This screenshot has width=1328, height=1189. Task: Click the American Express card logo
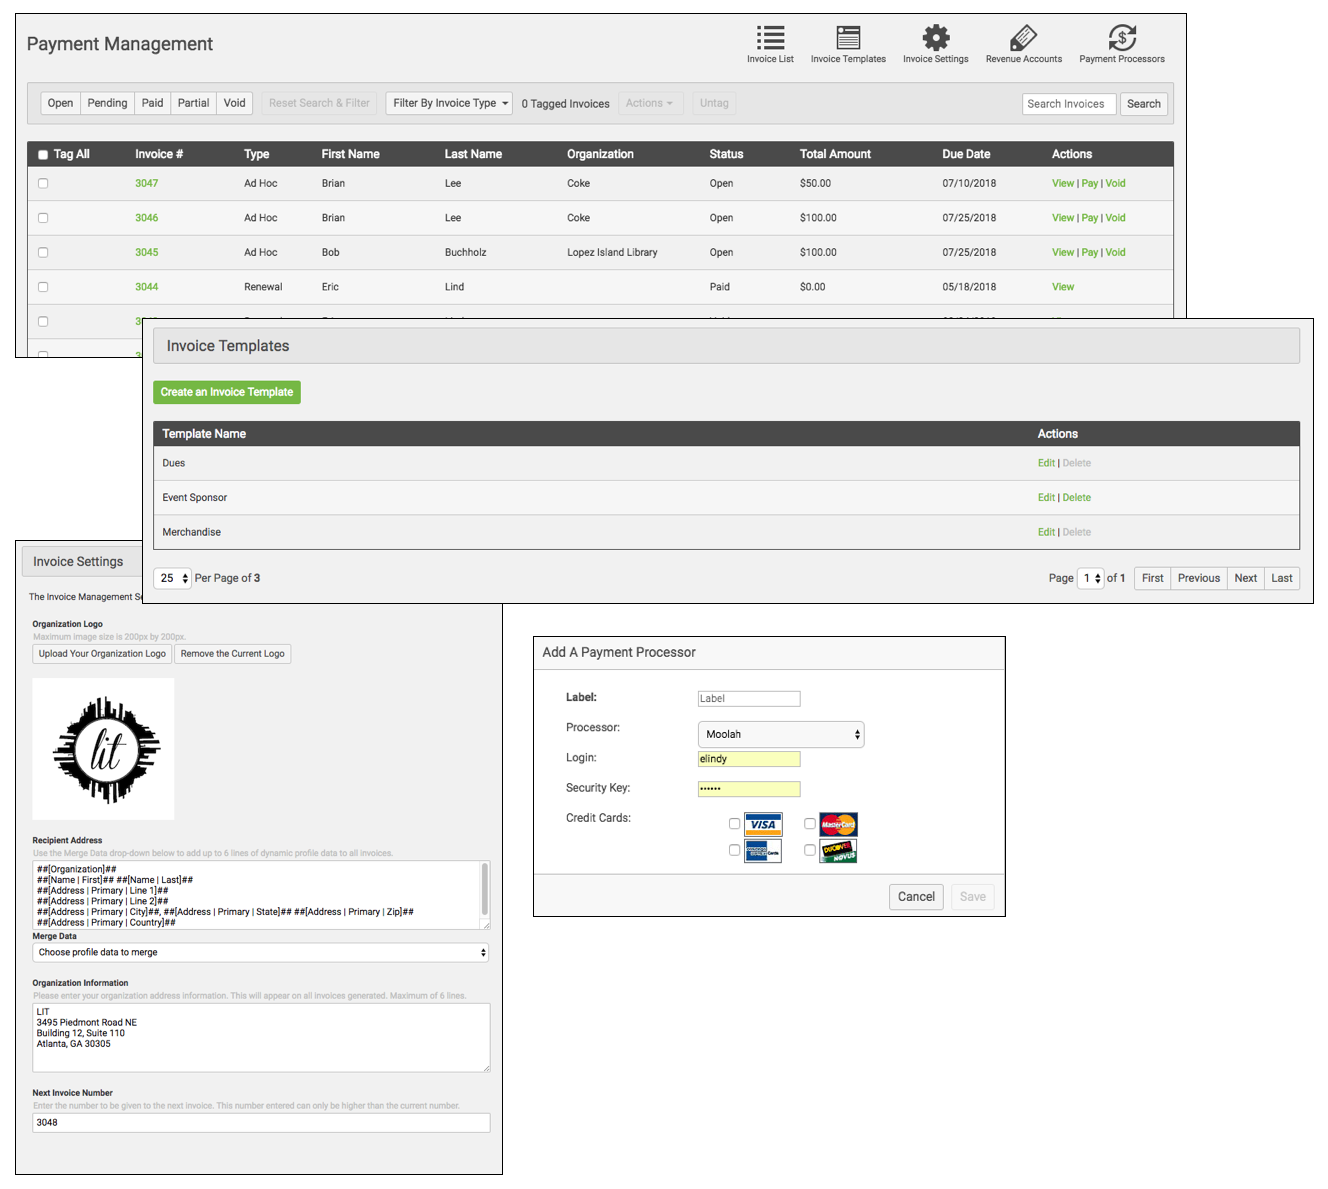(763, 851)
